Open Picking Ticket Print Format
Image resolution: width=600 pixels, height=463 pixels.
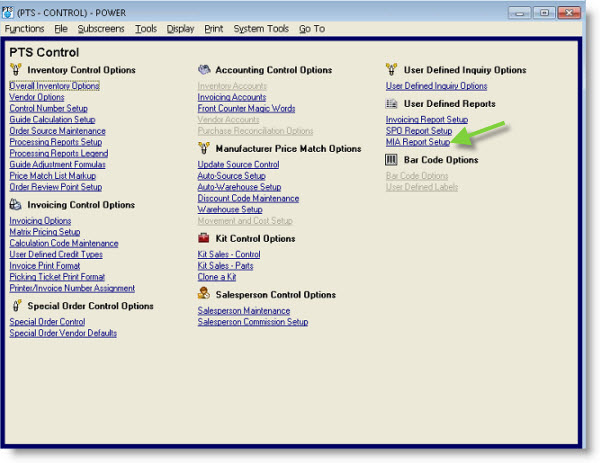(57, 277)
